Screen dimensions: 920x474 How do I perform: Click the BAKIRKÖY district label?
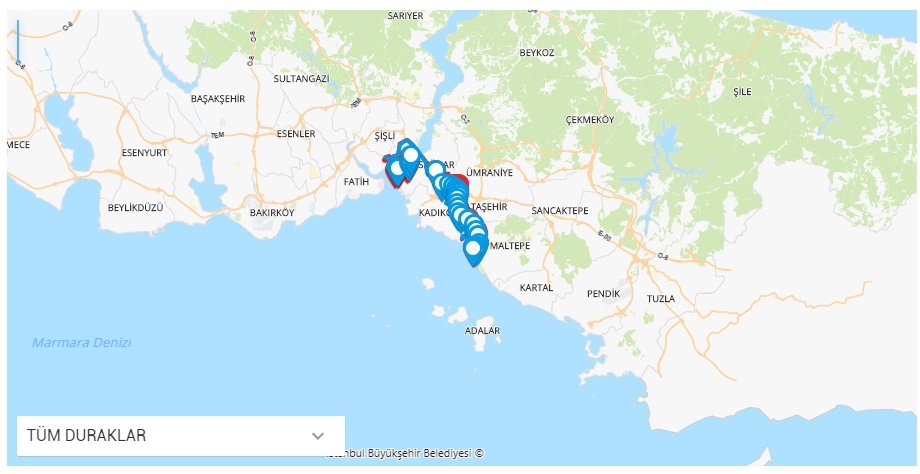(272, 213)
